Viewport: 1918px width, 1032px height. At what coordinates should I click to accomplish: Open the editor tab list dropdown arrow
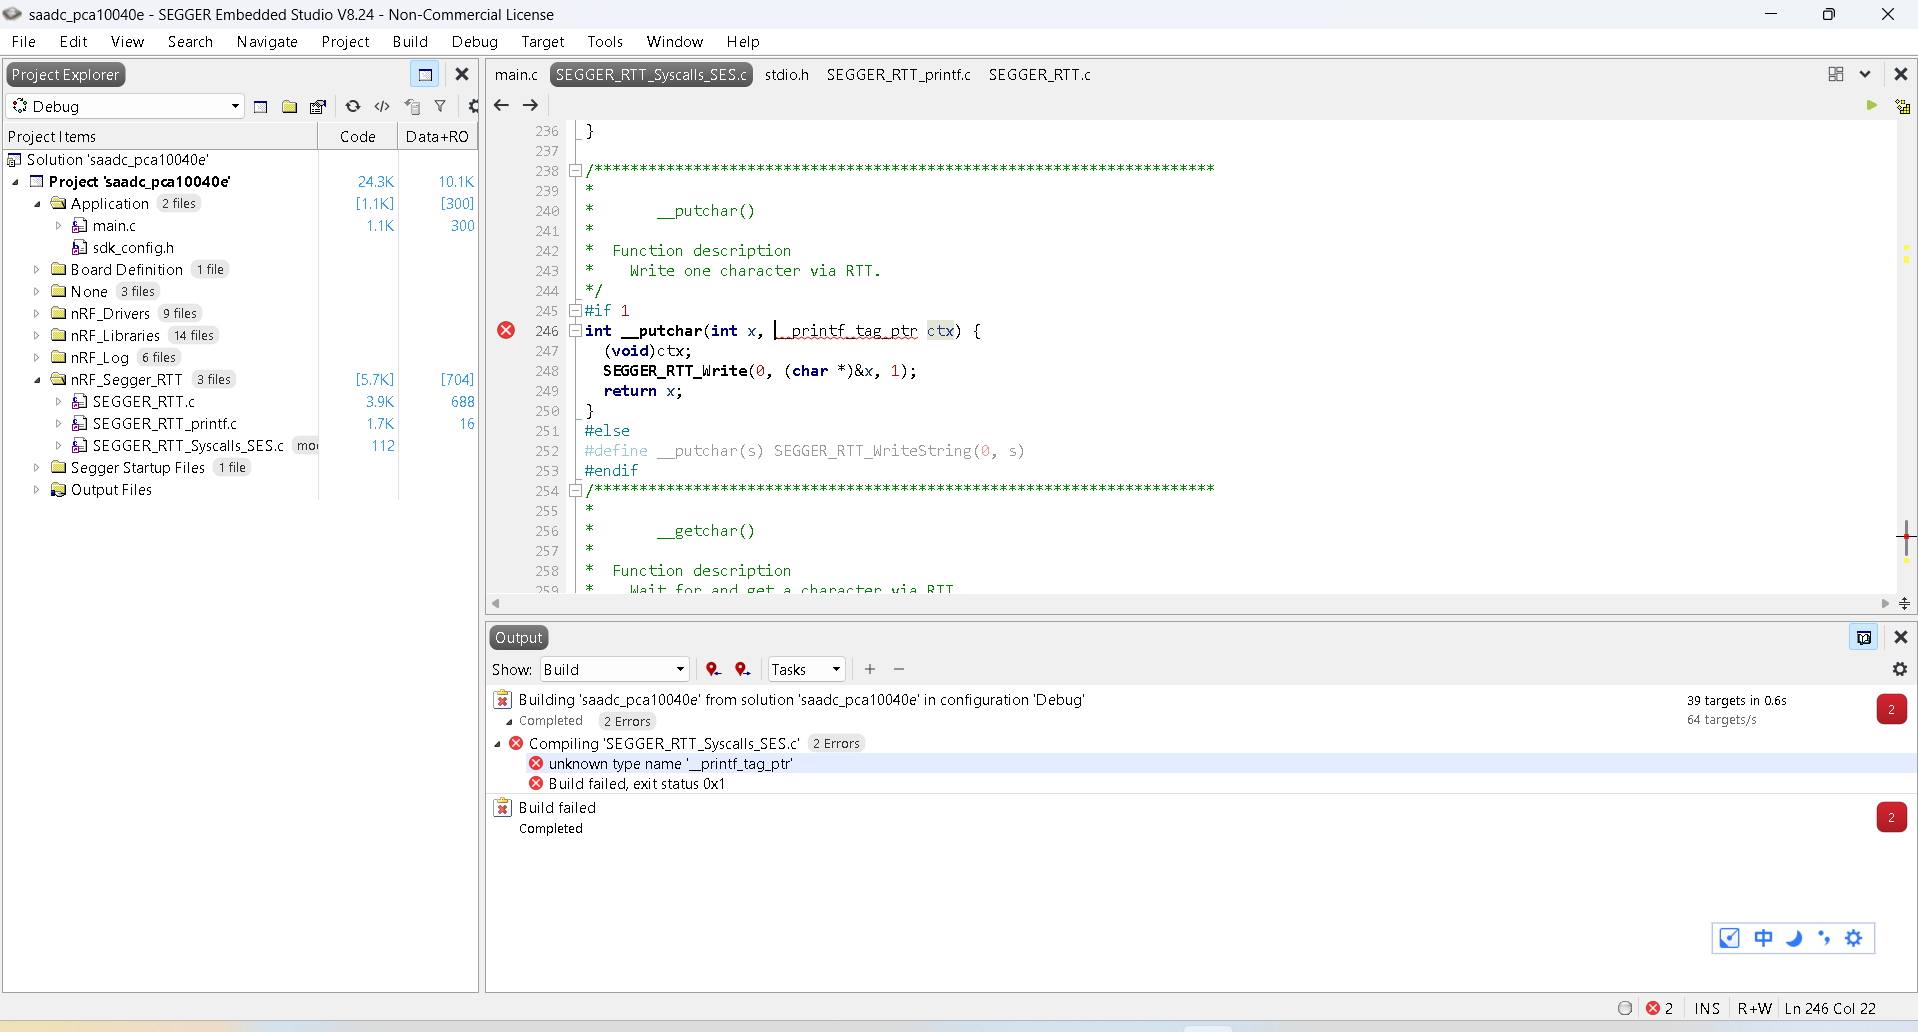pos(1865,74)
